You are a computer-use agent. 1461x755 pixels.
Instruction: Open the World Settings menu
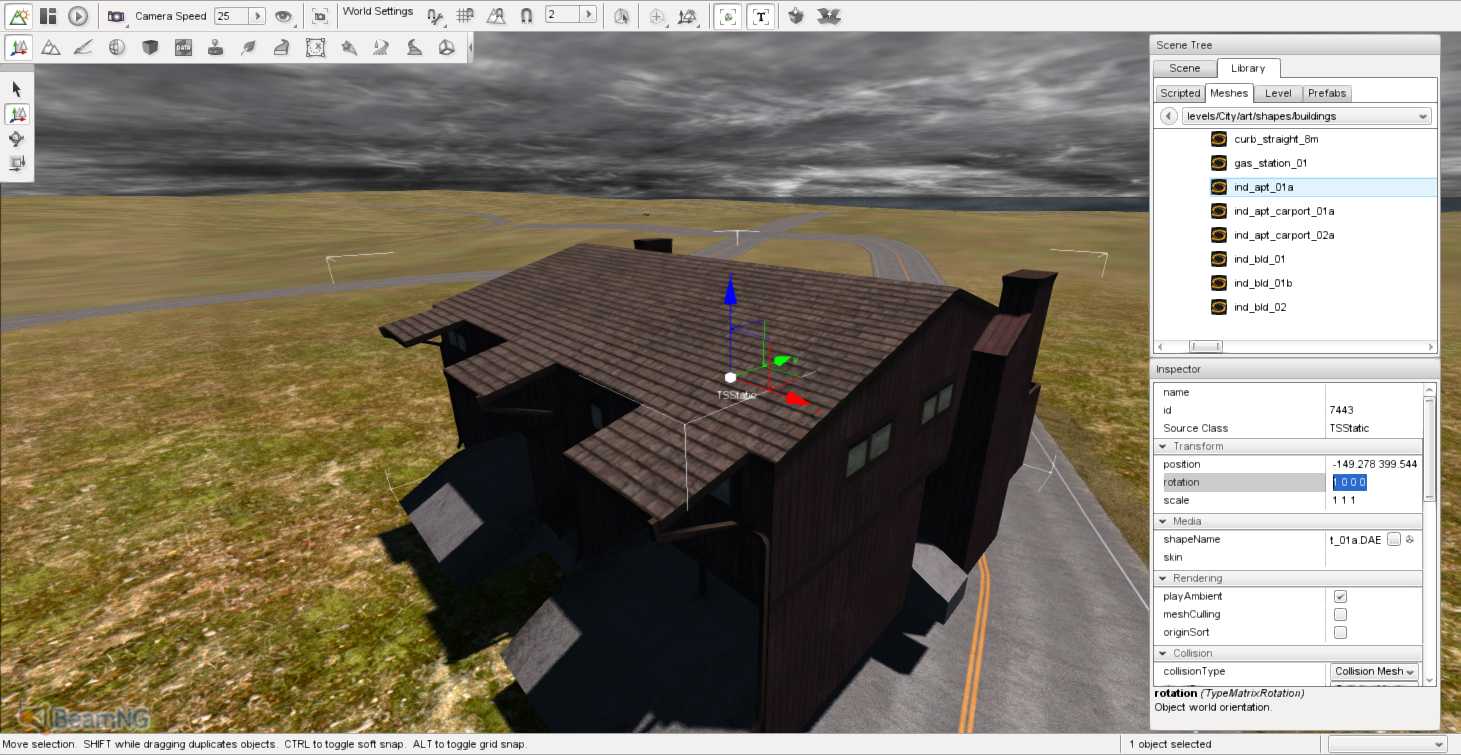click(x=378, y=12)
